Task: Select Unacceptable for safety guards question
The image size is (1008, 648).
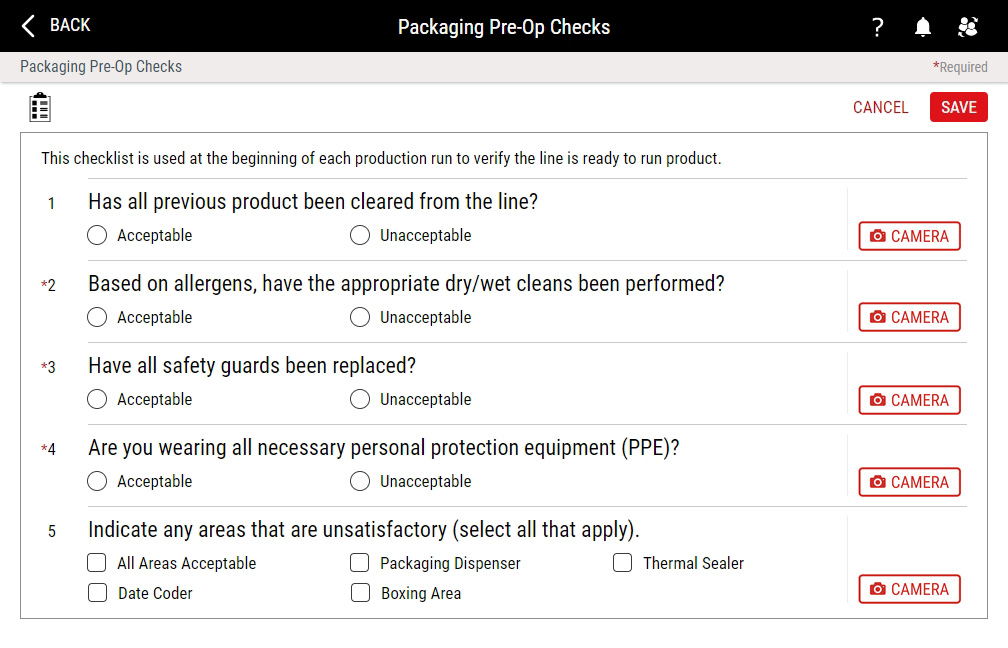Action: click(x=360, y=399)
